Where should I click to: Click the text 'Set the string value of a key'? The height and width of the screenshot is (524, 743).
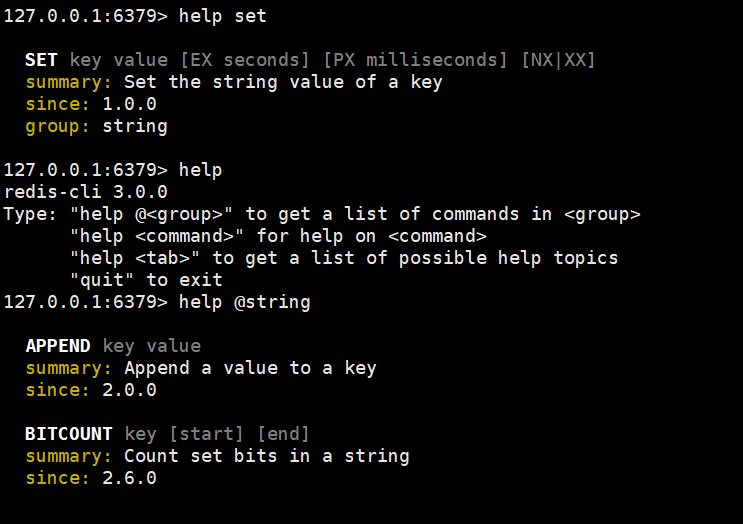pyautogui.click(x=283, y=82)
